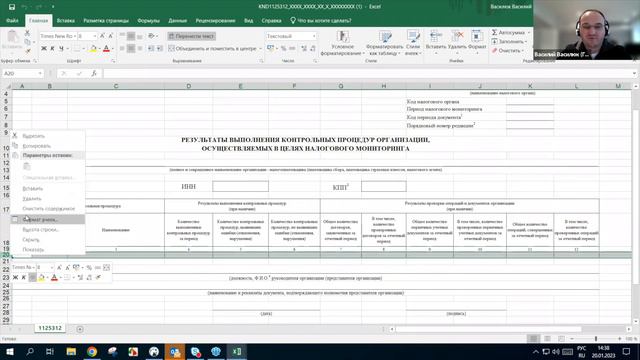Click the Insert Function fx icon
640x360 pixels.
click(x=94, y=73)
